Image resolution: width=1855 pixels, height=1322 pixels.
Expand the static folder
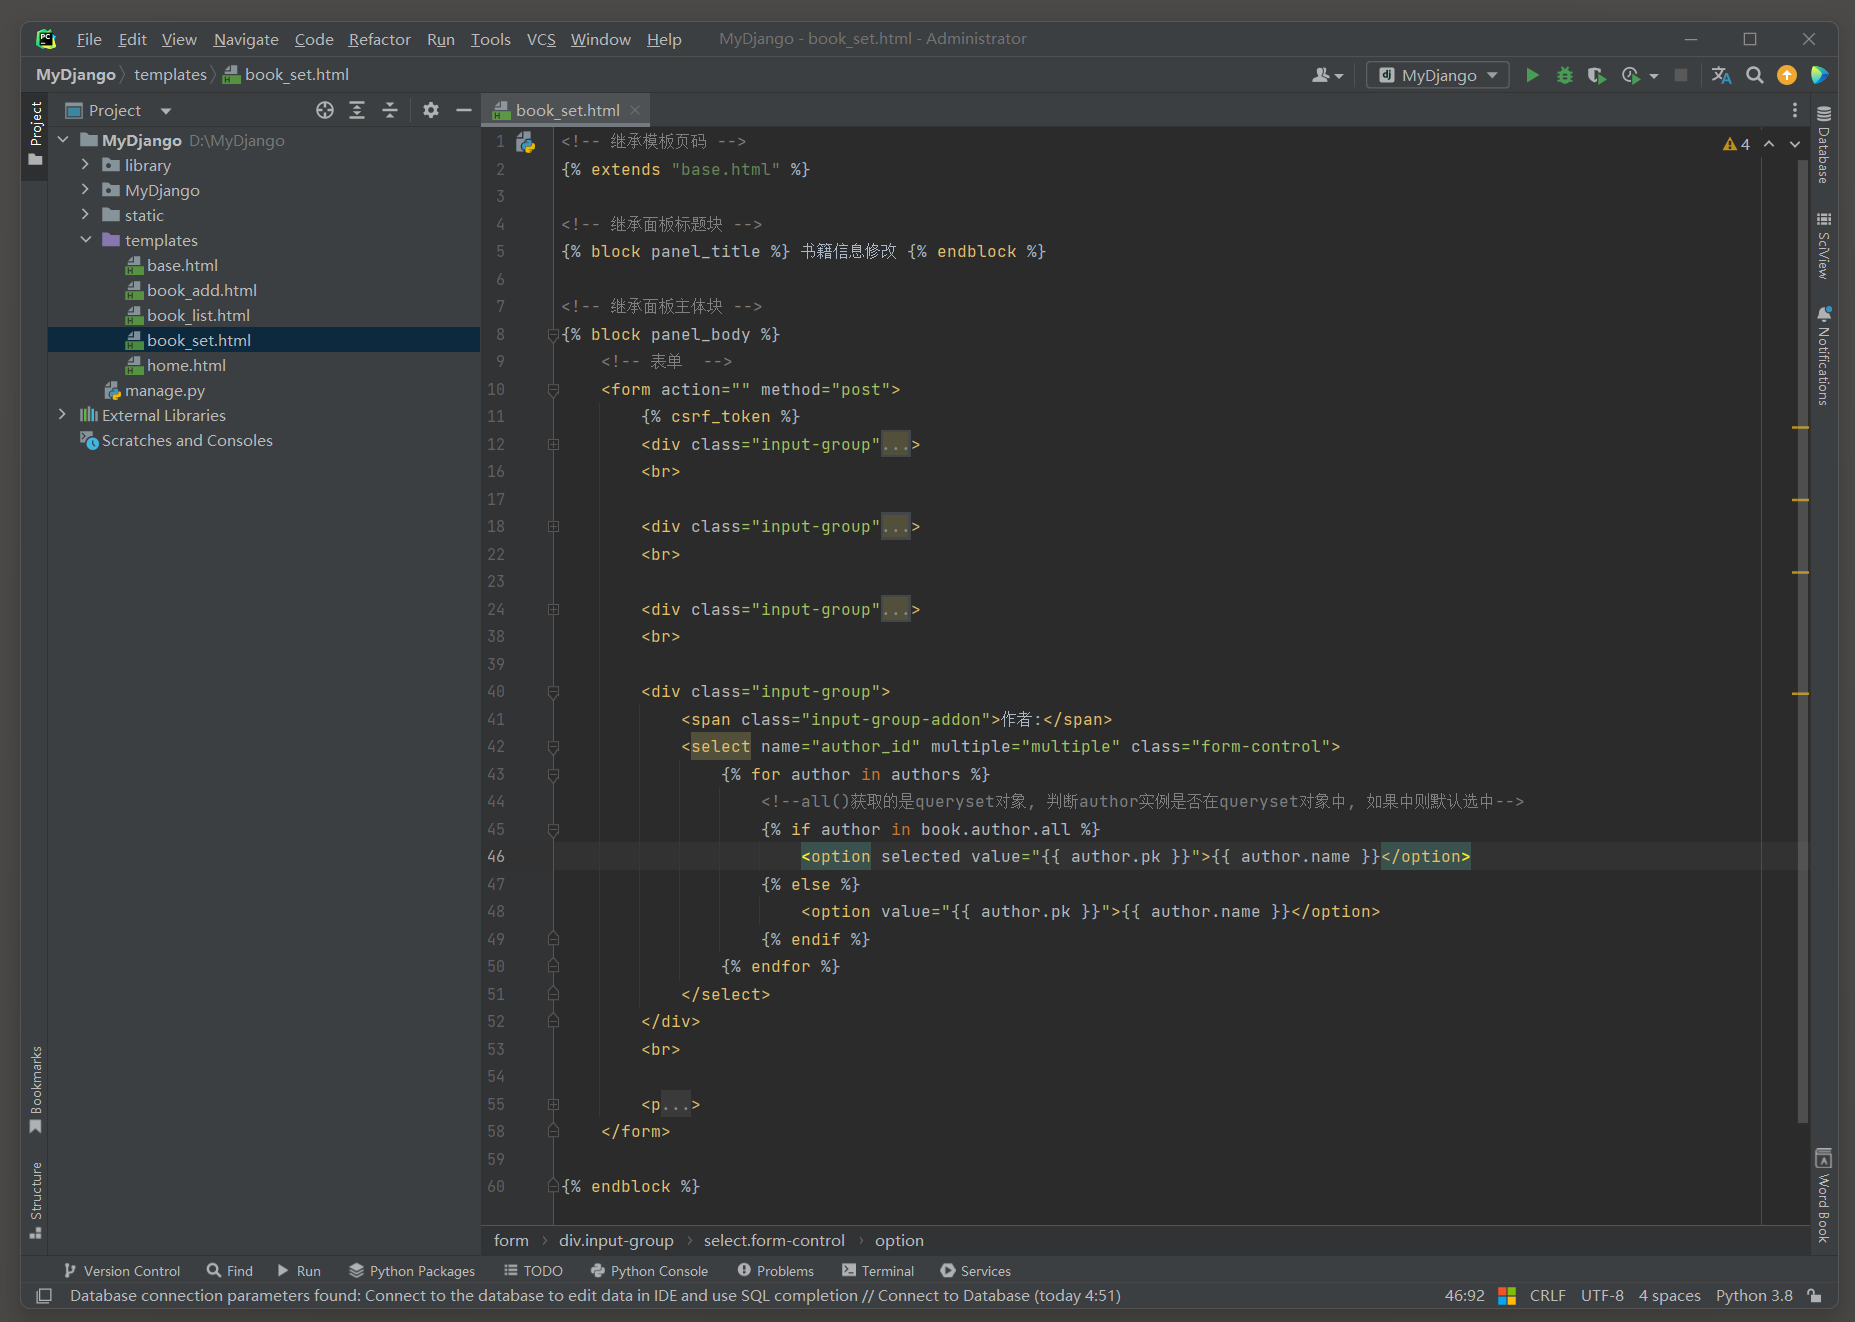(x=85, y=215)
